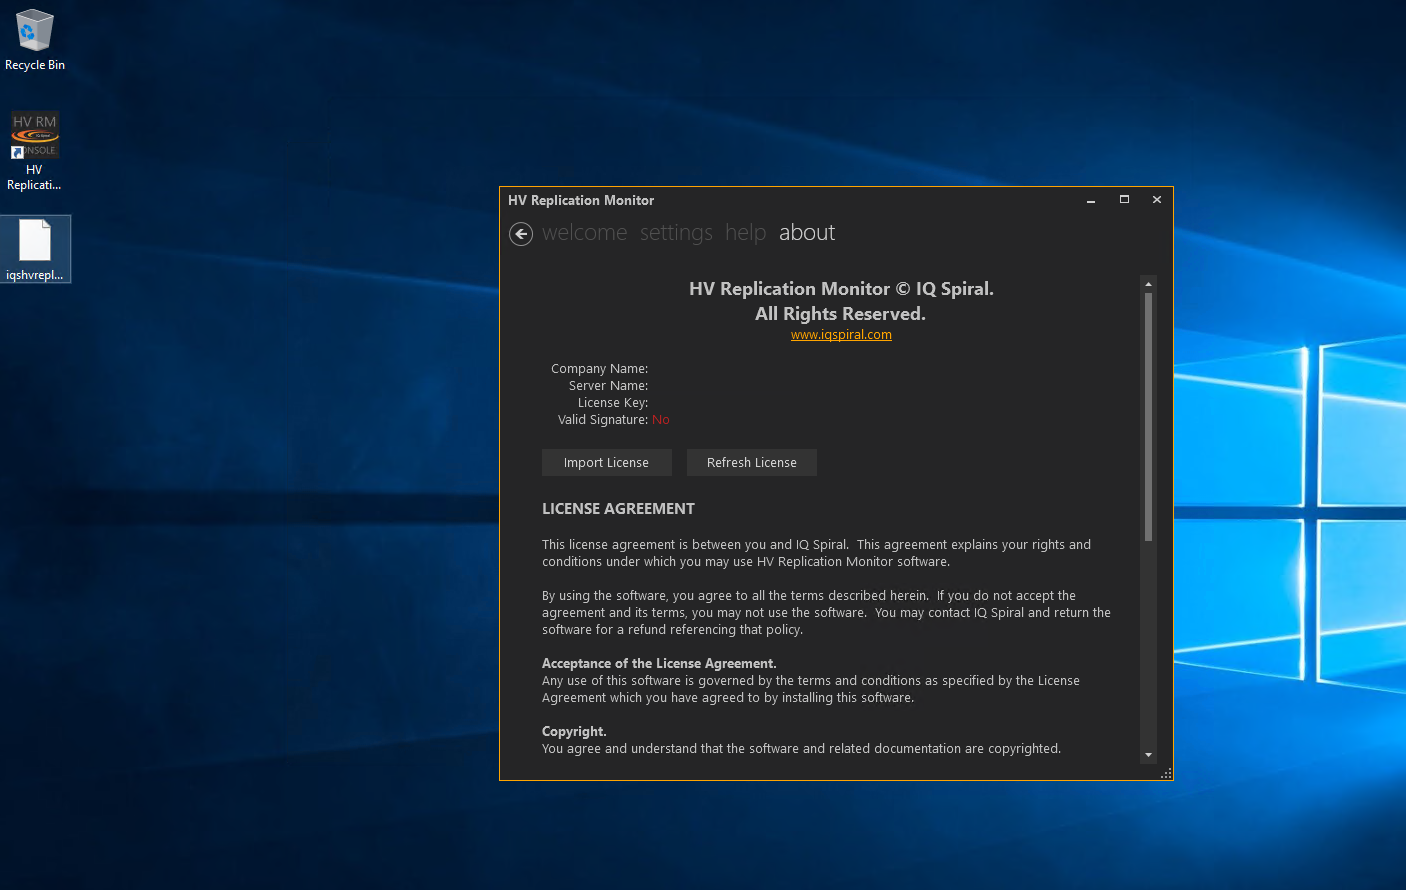The height and width of the screenshot is (890, 1406).
Task: Select the HV Replication Monitor Console shortcut
Action: point(35,150)
